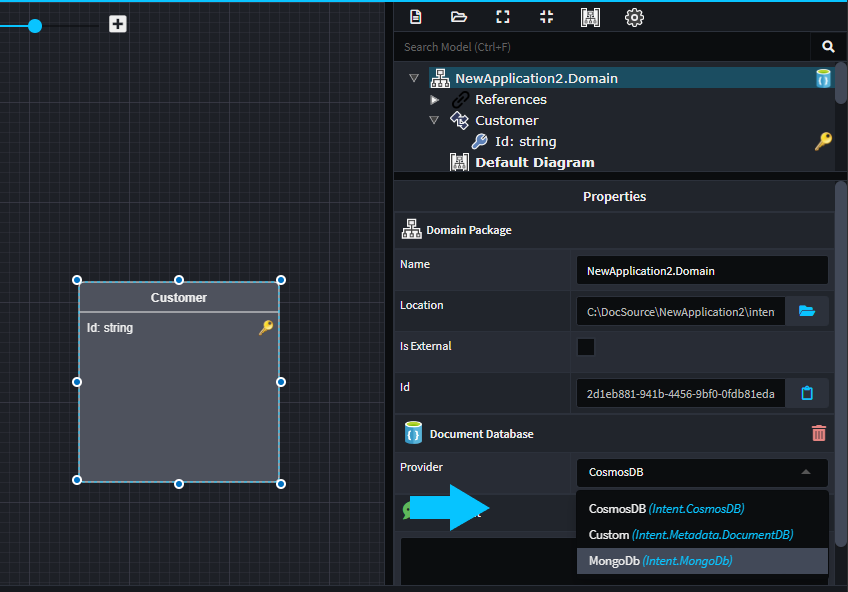The height and width of the screenshot is (592, 848).
Task: Expand the References tree node
Action: tap(435, 100)
